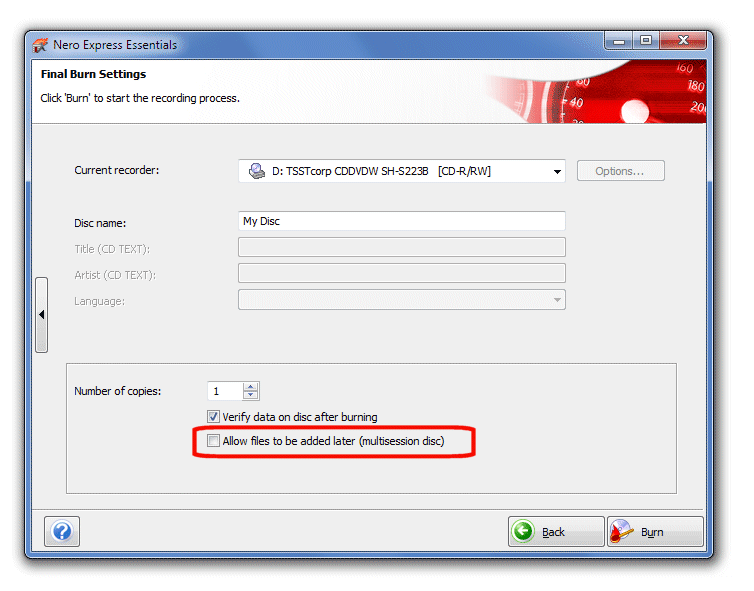Screen dimensions: 754x591
Task: Collapse the side panel with left arrow handle
Action: coord(42,315)
